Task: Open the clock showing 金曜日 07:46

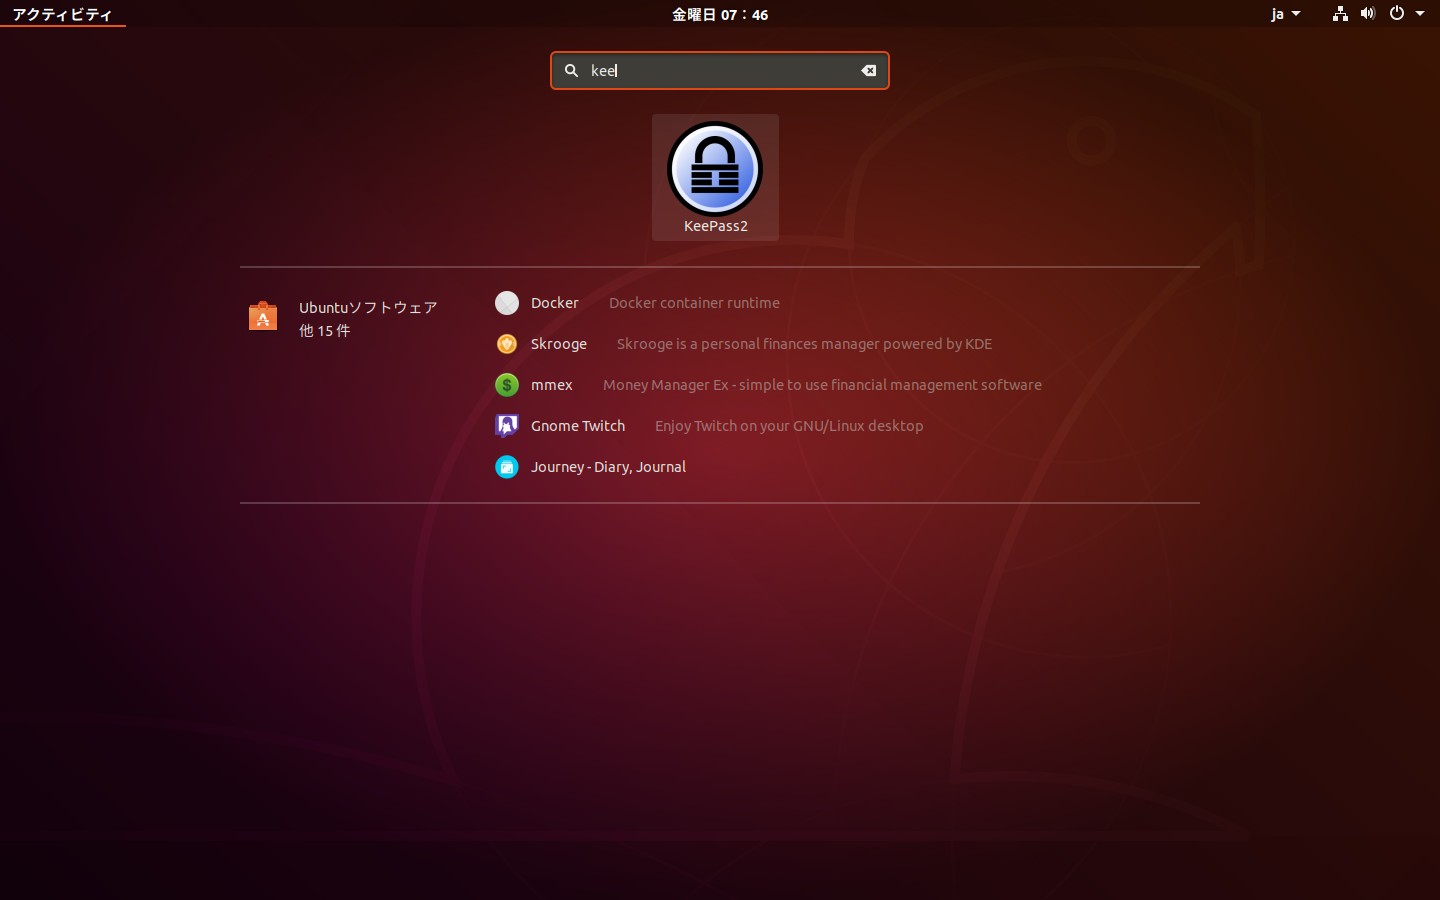Action: (720, 14)
